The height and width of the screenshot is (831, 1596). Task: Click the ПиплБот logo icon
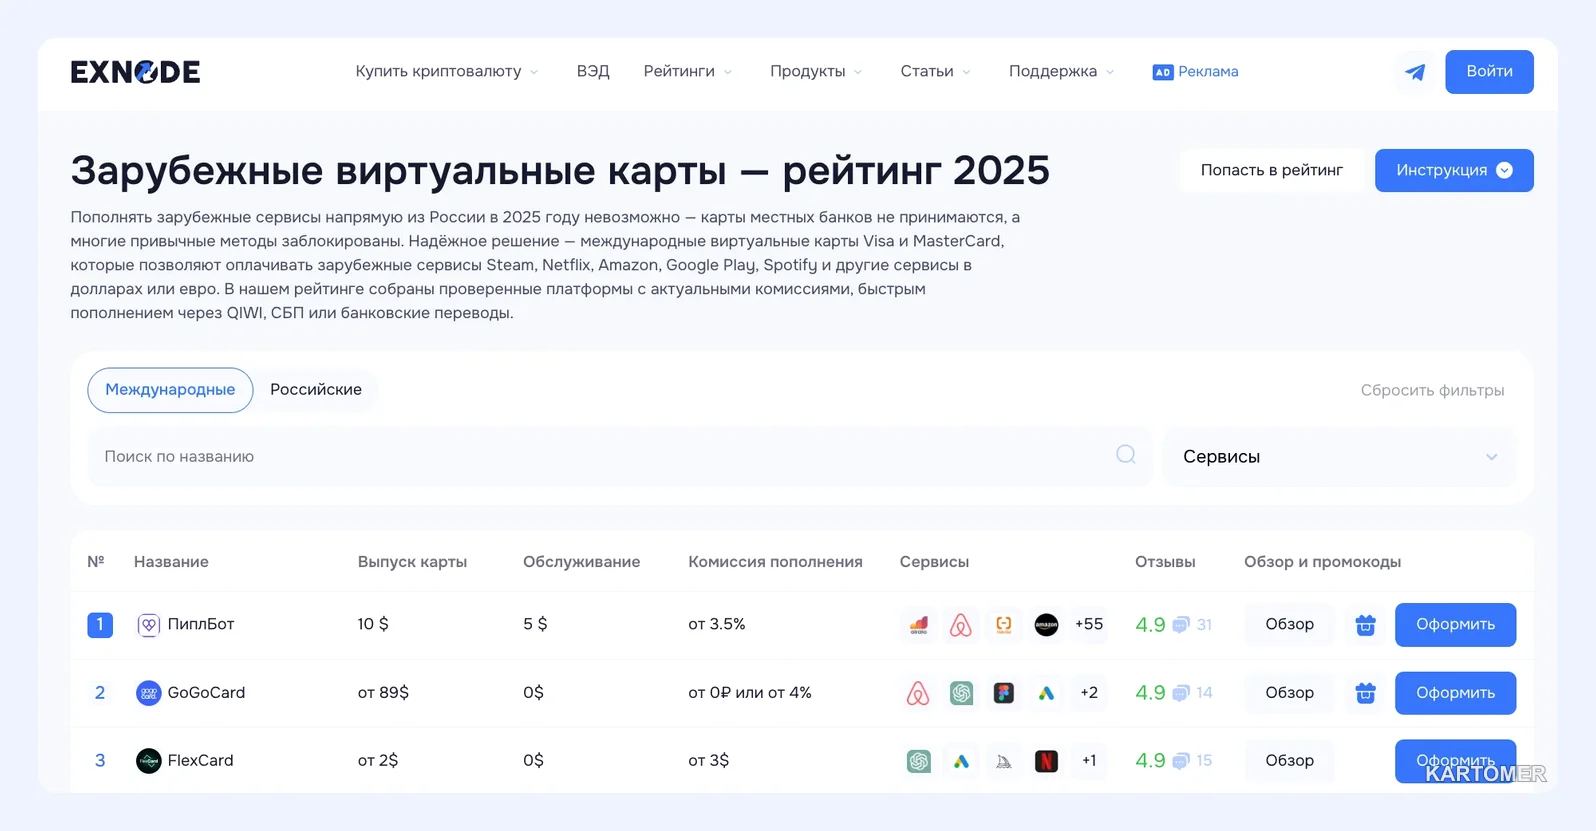click(148, 625)
